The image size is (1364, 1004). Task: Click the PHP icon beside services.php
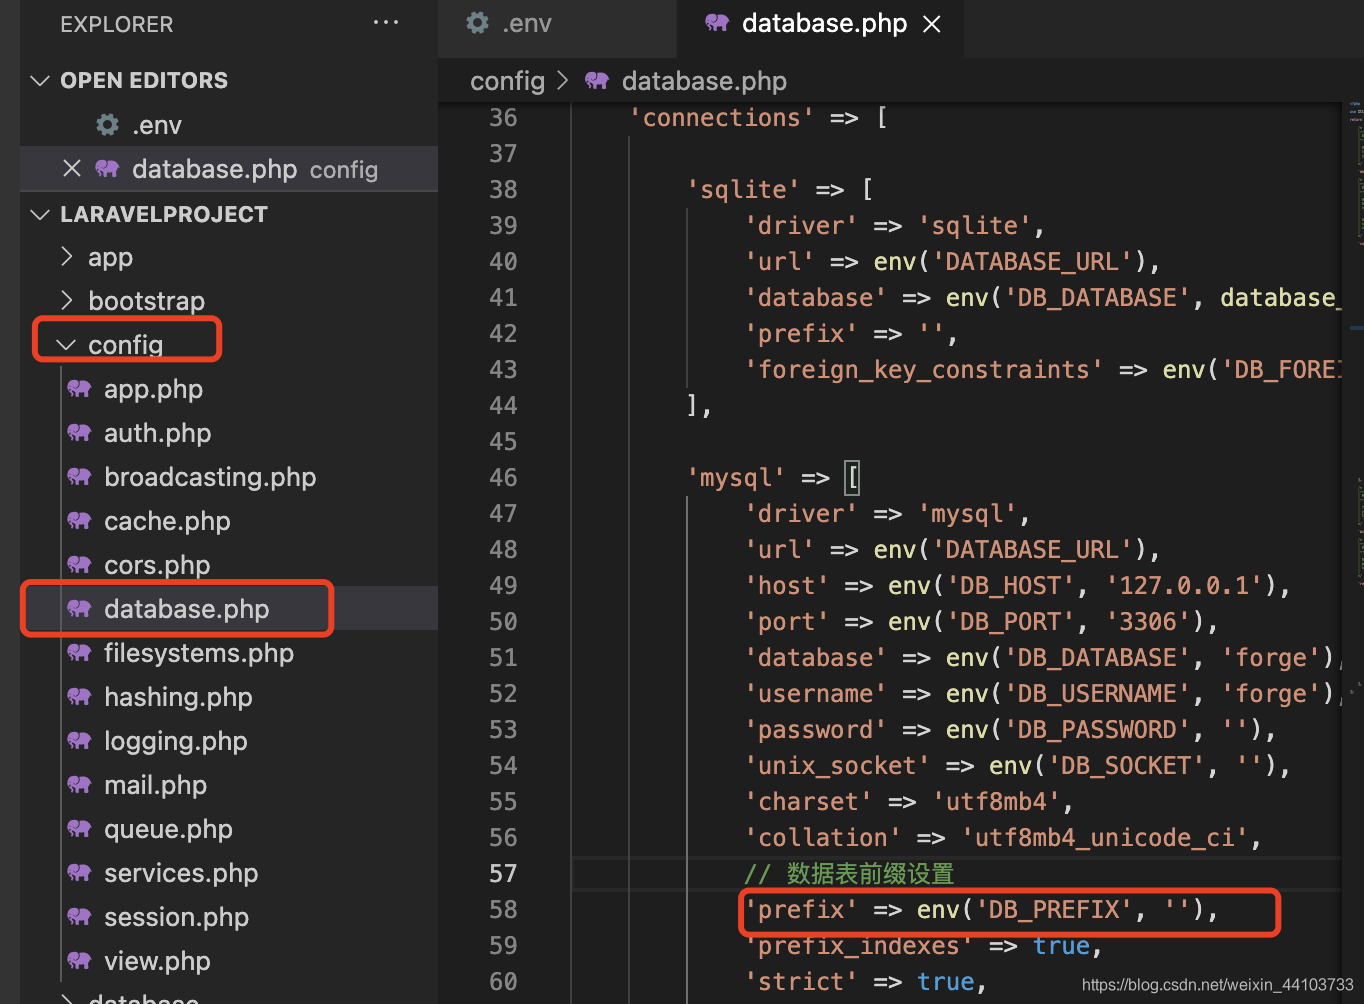pos(79,873)
